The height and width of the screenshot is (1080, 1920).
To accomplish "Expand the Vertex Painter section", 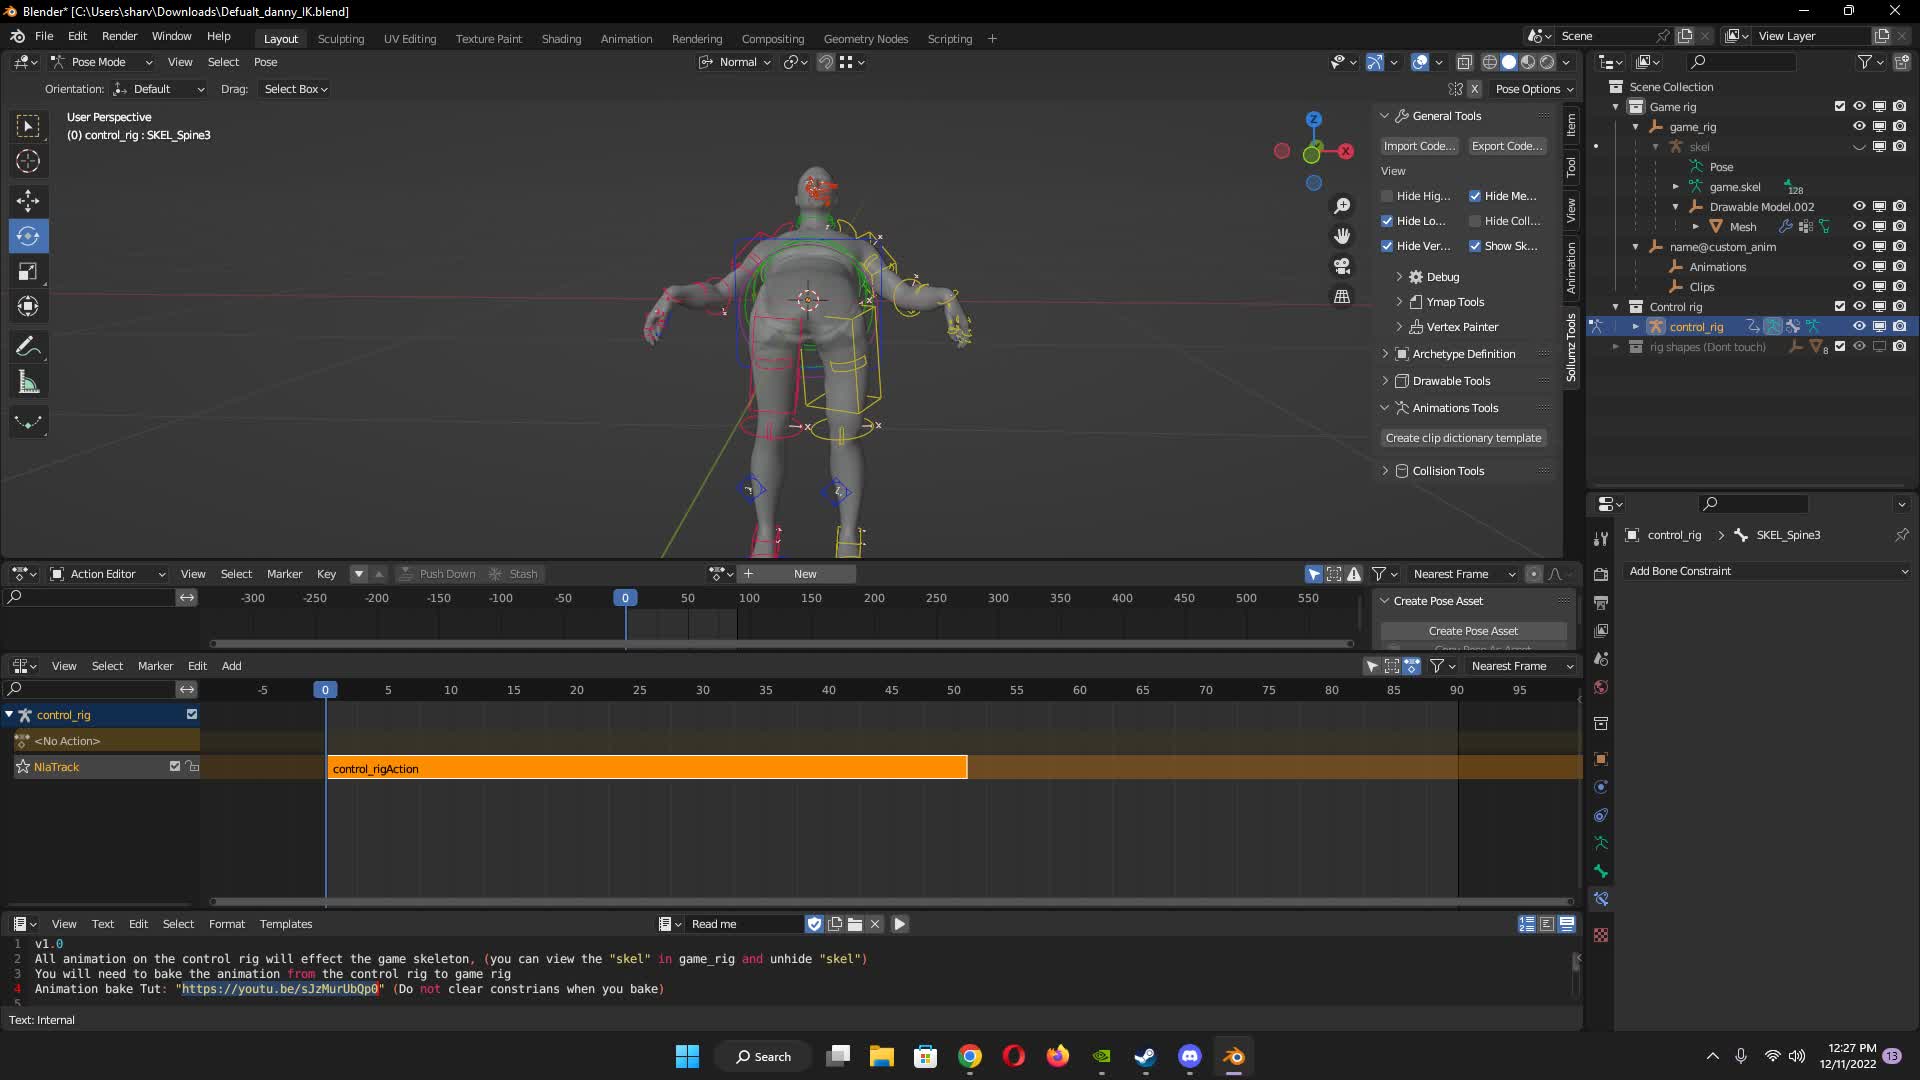I will [1462, 327].
